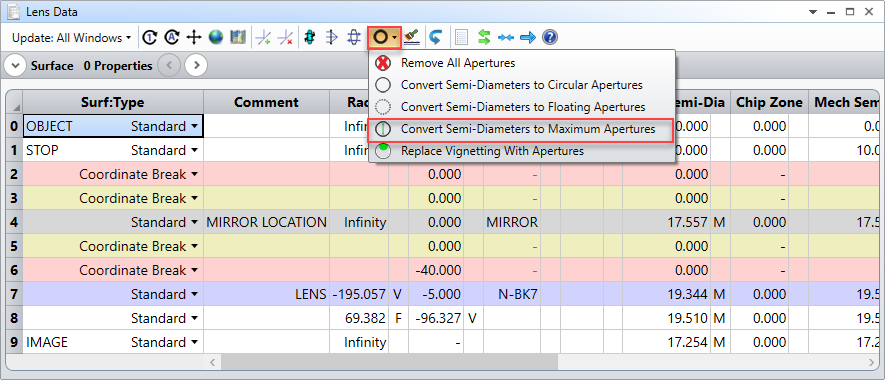Open surface 8 Standard type dropdown
This screenshot has height=380, width=885.
pyautogui.click(x=195, y=318)
